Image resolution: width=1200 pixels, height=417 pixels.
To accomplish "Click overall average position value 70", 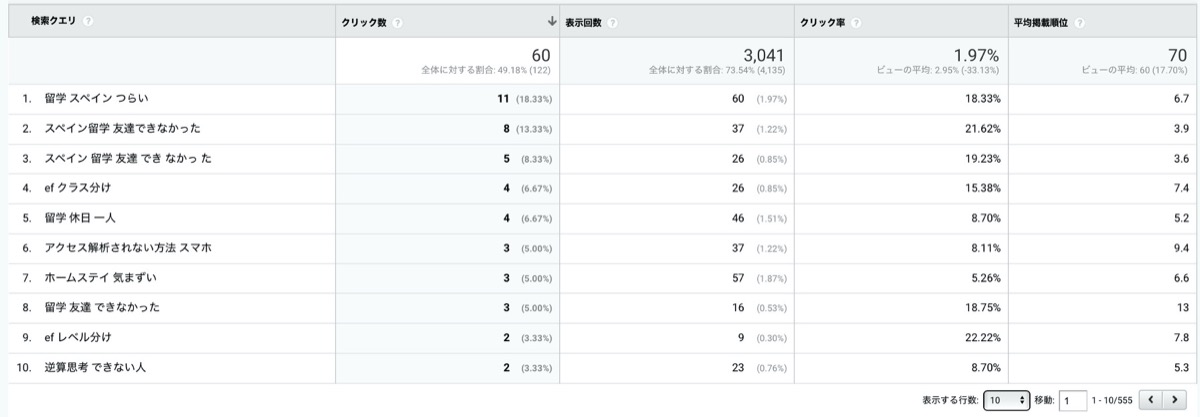I will pyautogui.click(x=1179, y=56).
